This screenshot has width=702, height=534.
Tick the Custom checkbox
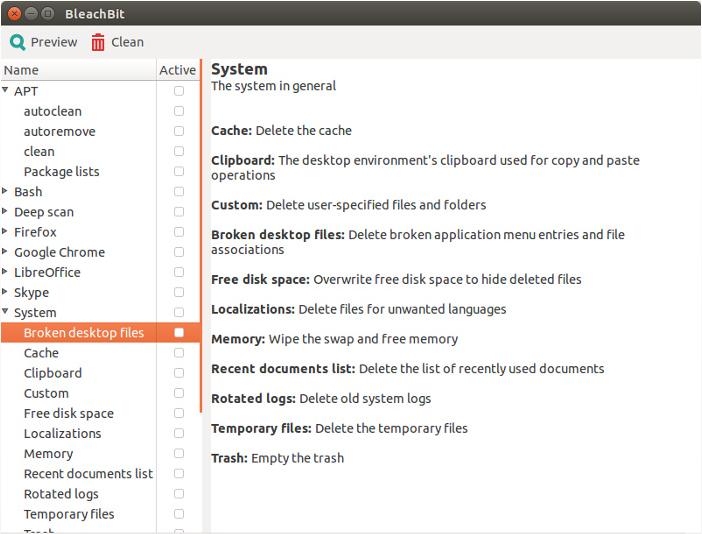coord(179,393)
